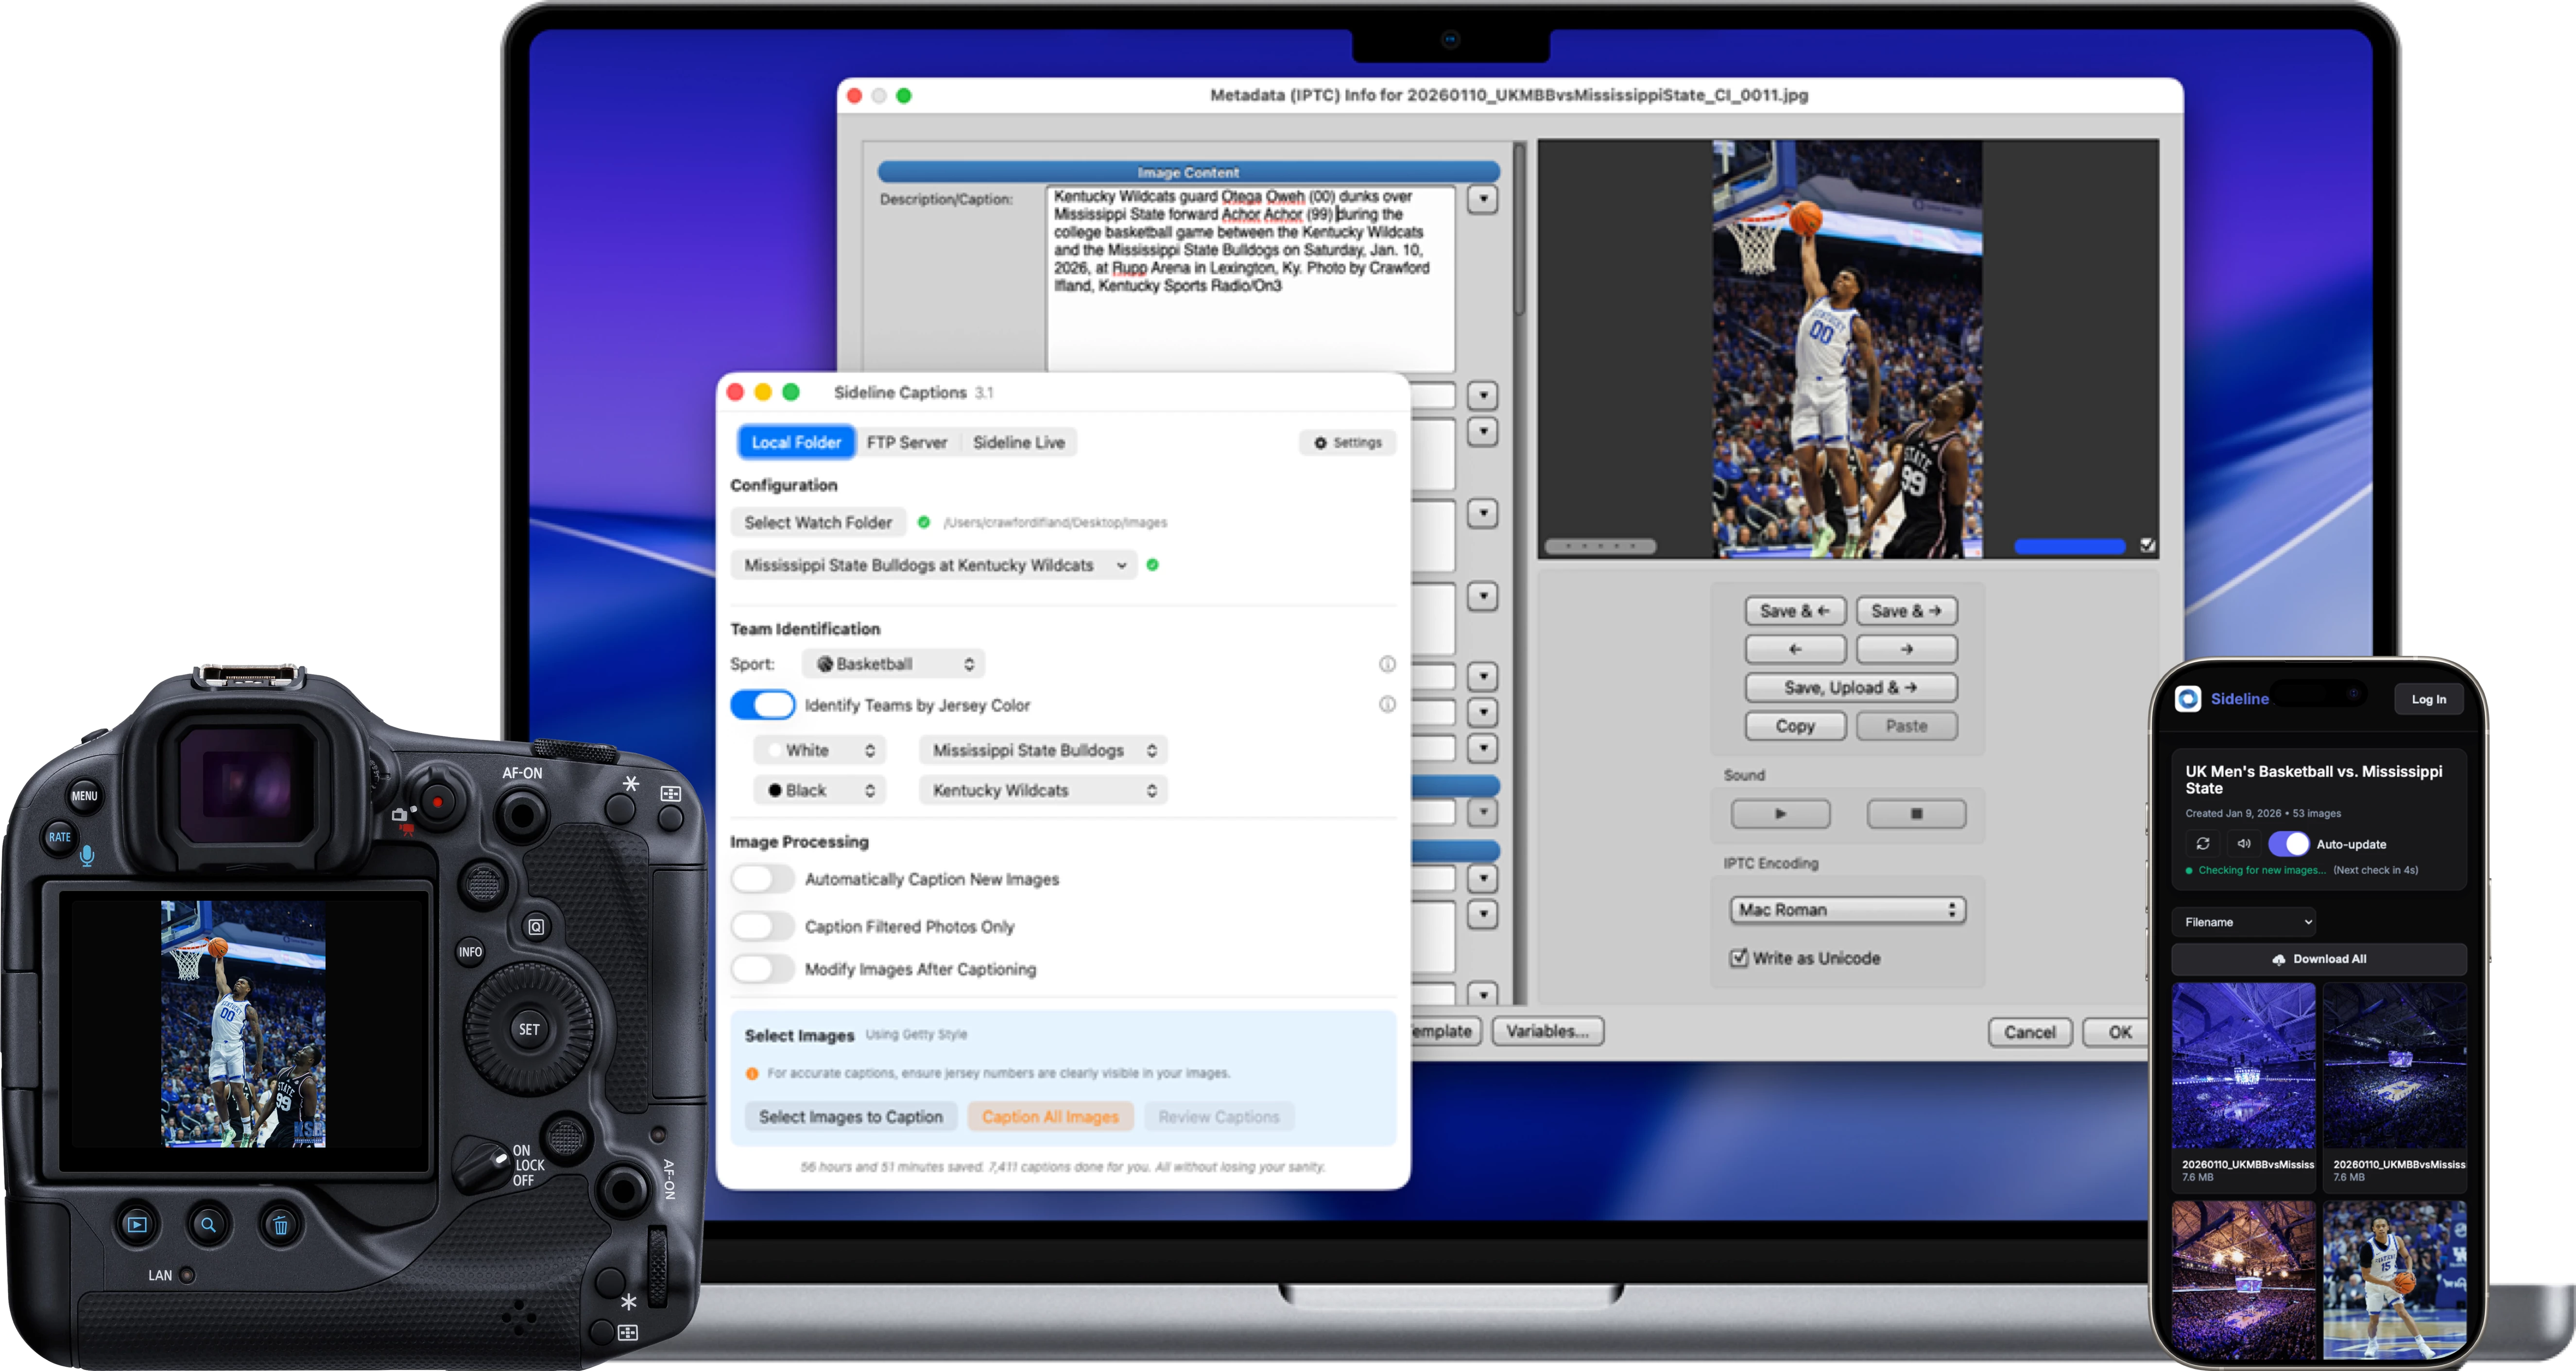This screenshot has height=1371, width=2576.
Task: Disable Identify Teams by Jersey Color
Action: [762, 704]
